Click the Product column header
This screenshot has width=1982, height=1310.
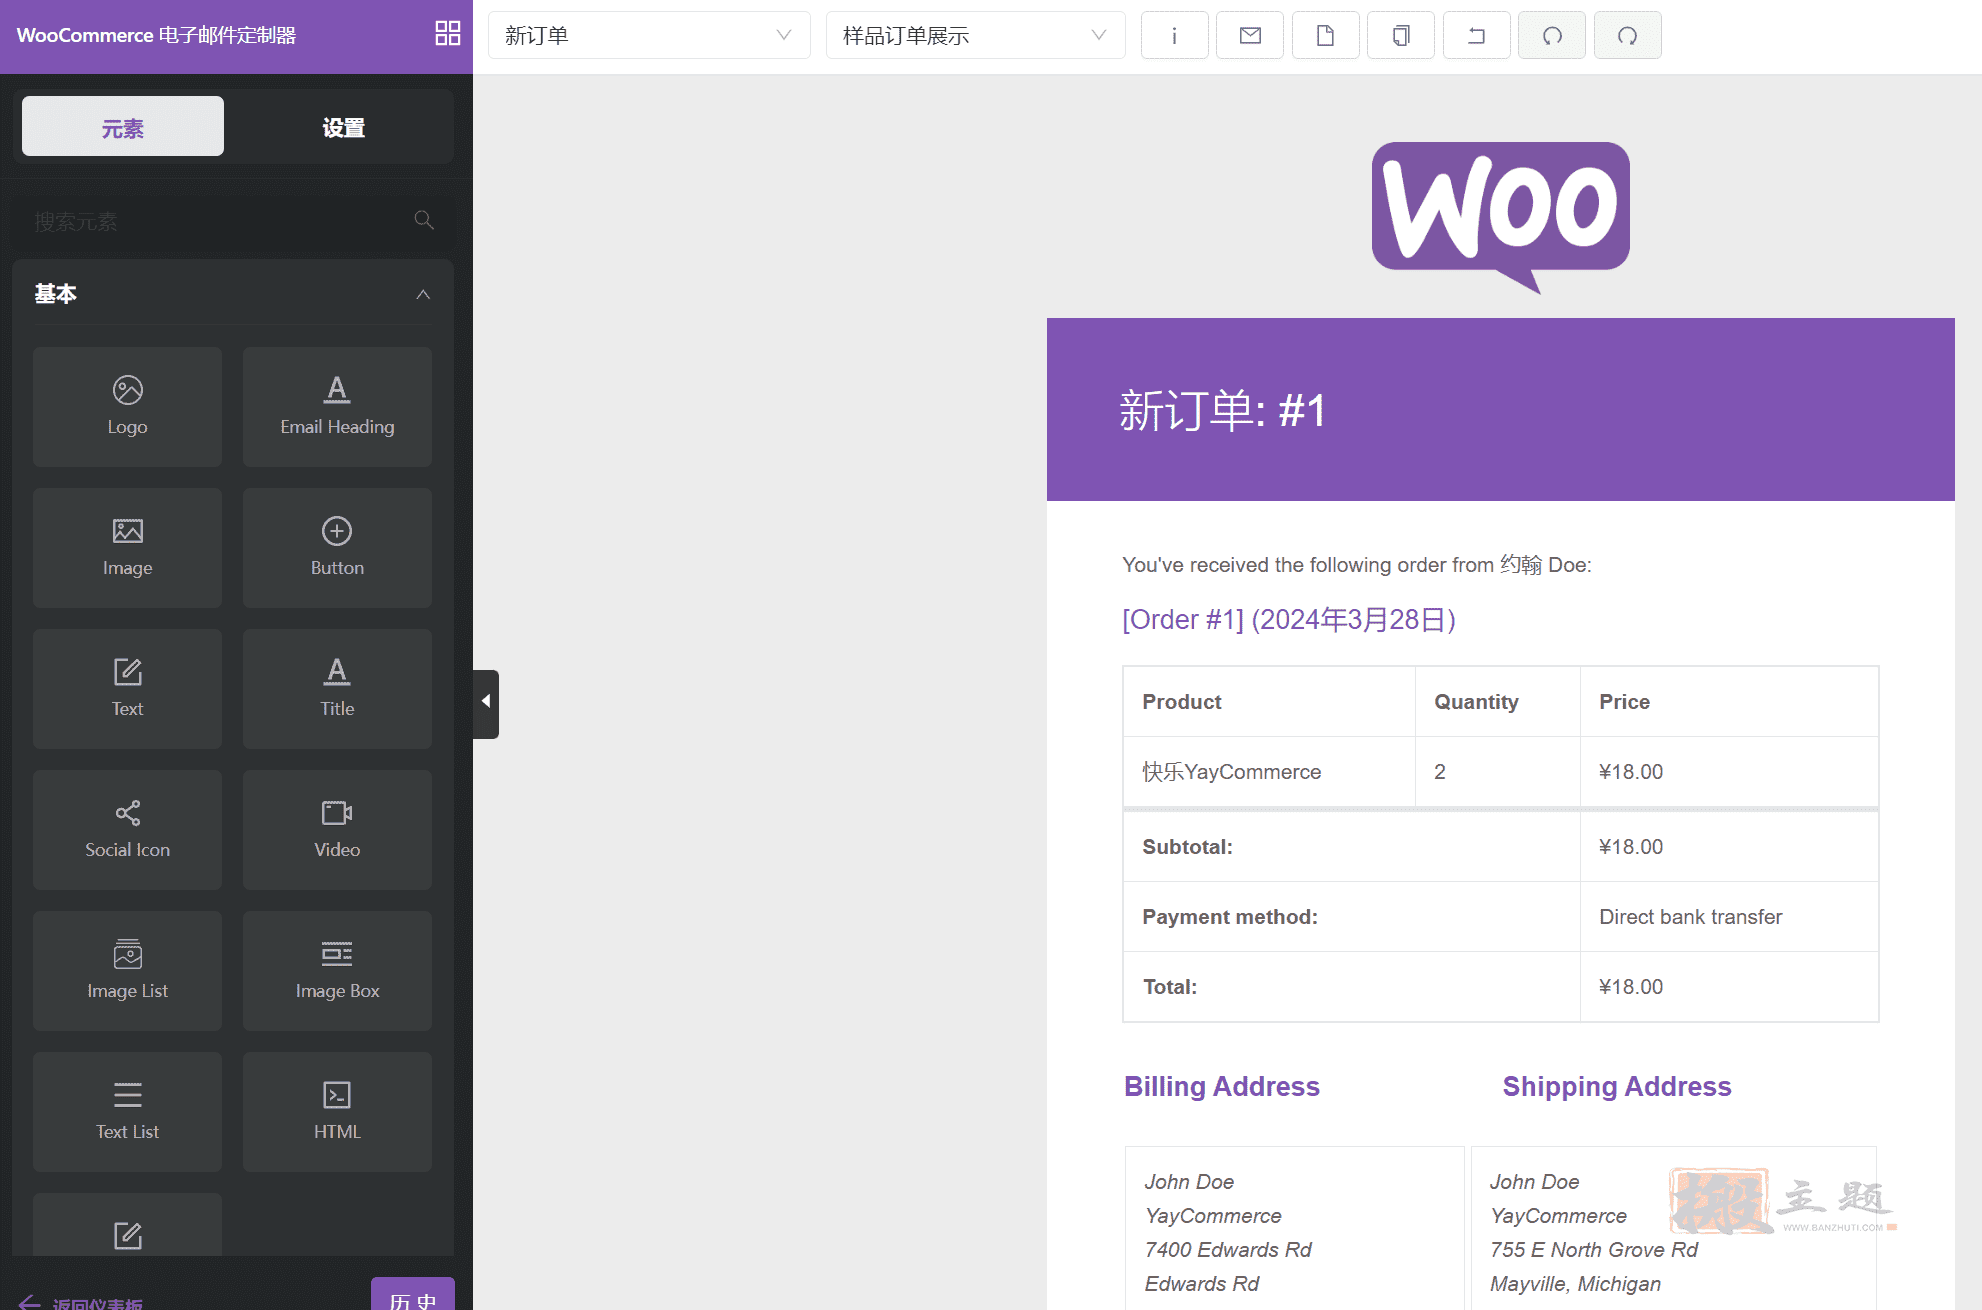point(1182,702)
